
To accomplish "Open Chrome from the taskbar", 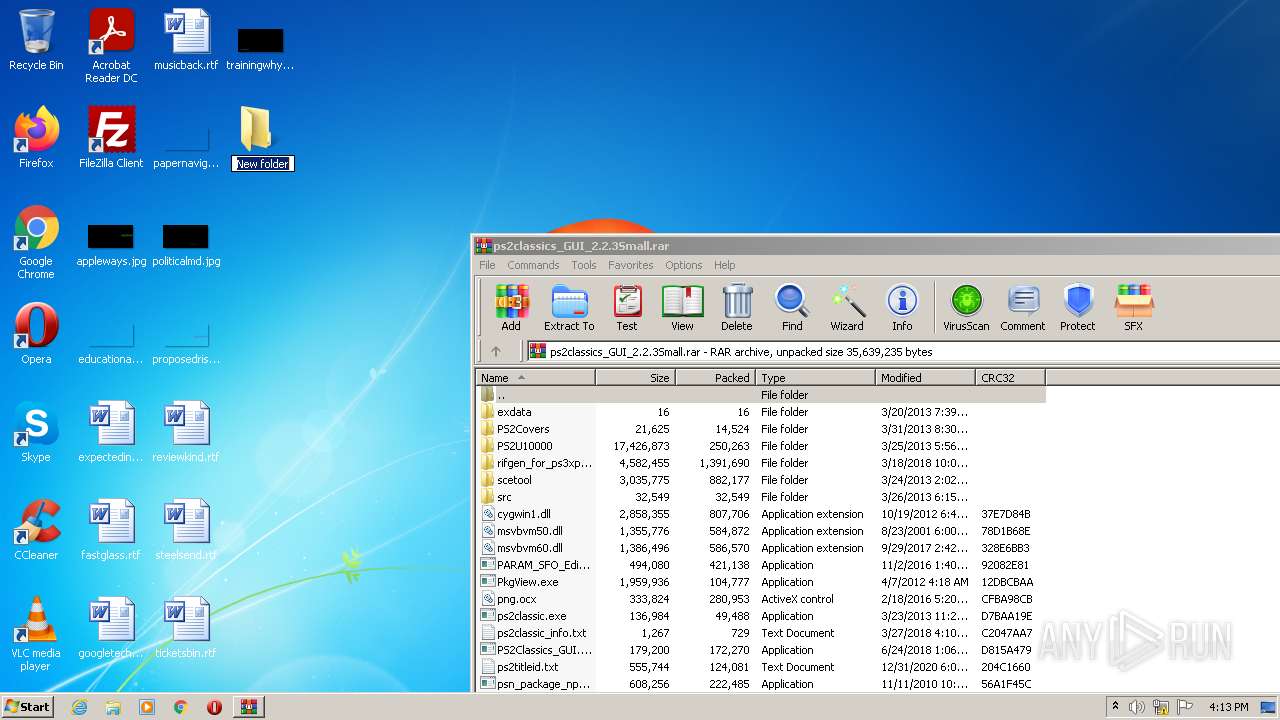I will (x=181, y=707).
